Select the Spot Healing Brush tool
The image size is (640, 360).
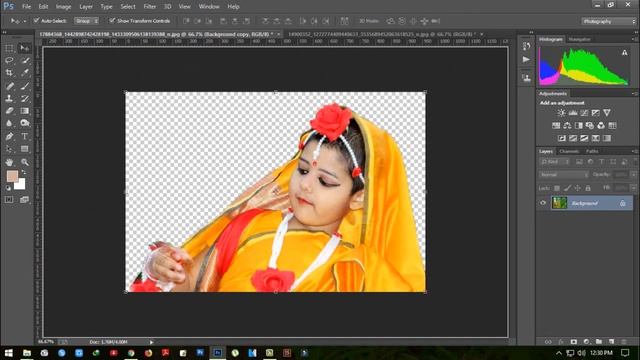[x=9, y=86]
